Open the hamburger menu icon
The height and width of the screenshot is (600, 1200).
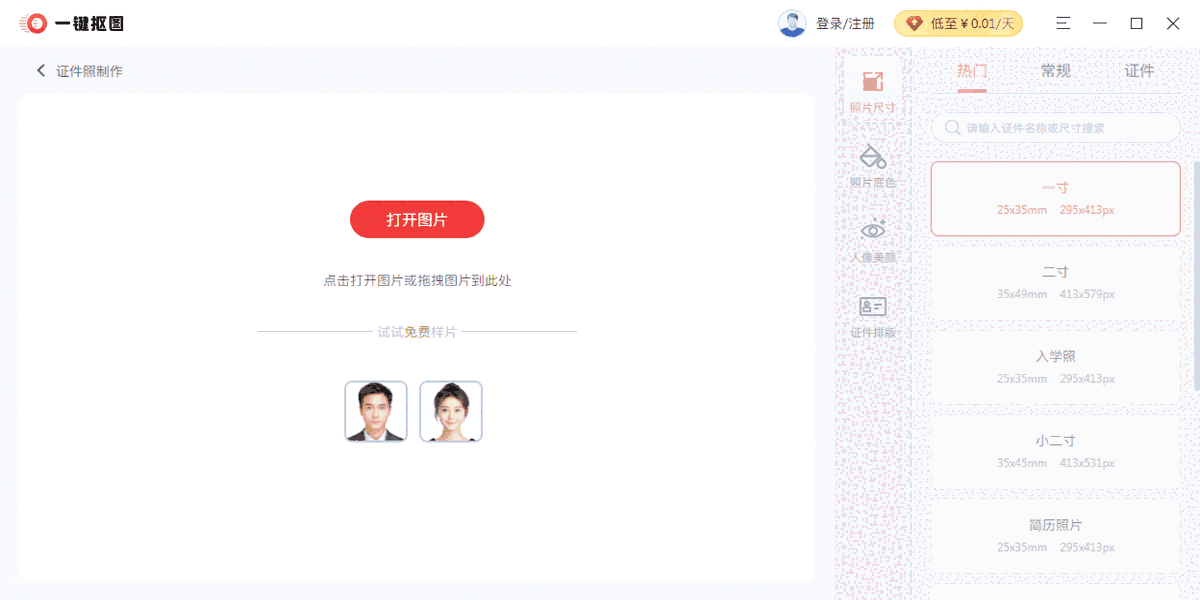tap(1063, 22)
